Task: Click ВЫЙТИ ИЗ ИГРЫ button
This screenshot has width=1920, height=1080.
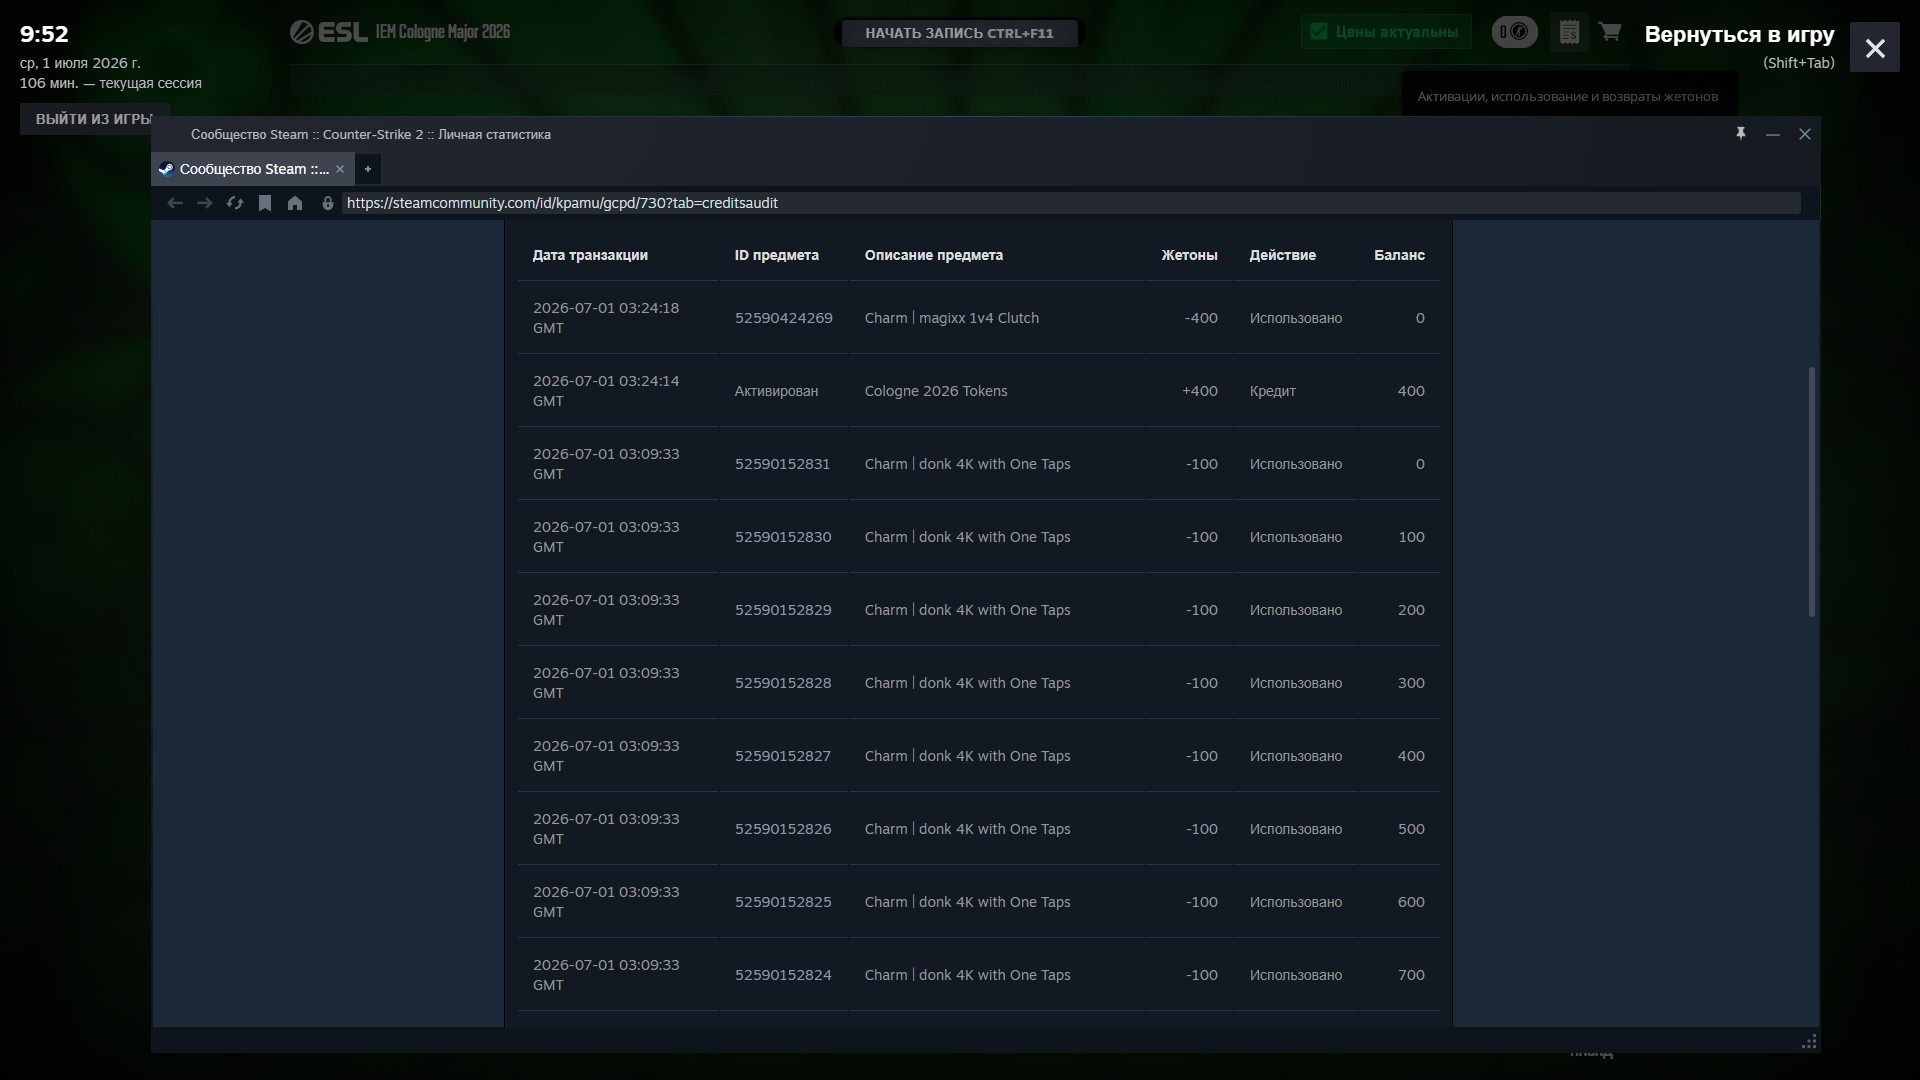Action: coord(94,119)
